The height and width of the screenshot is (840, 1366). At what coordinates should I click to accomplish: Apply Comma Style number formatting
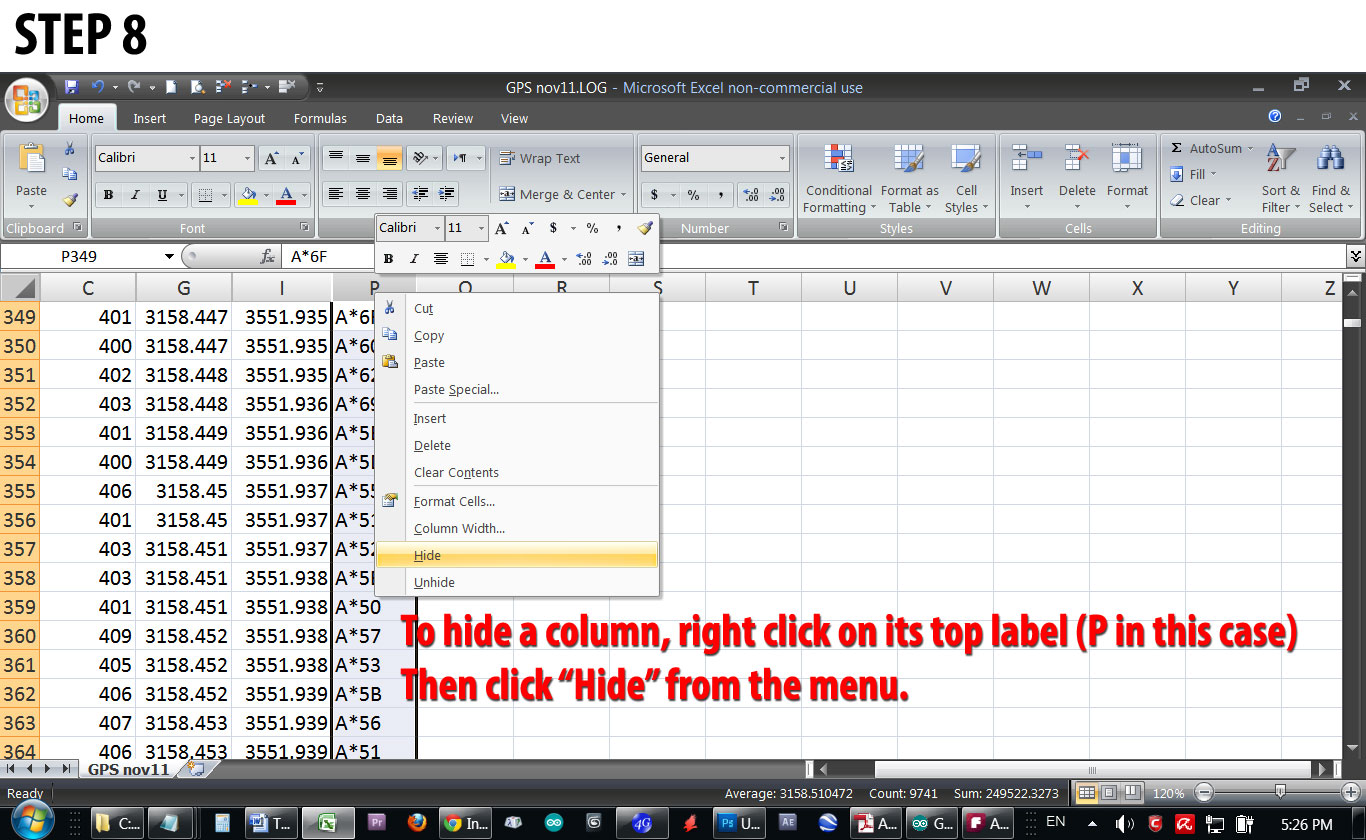[x=721, y=194]
